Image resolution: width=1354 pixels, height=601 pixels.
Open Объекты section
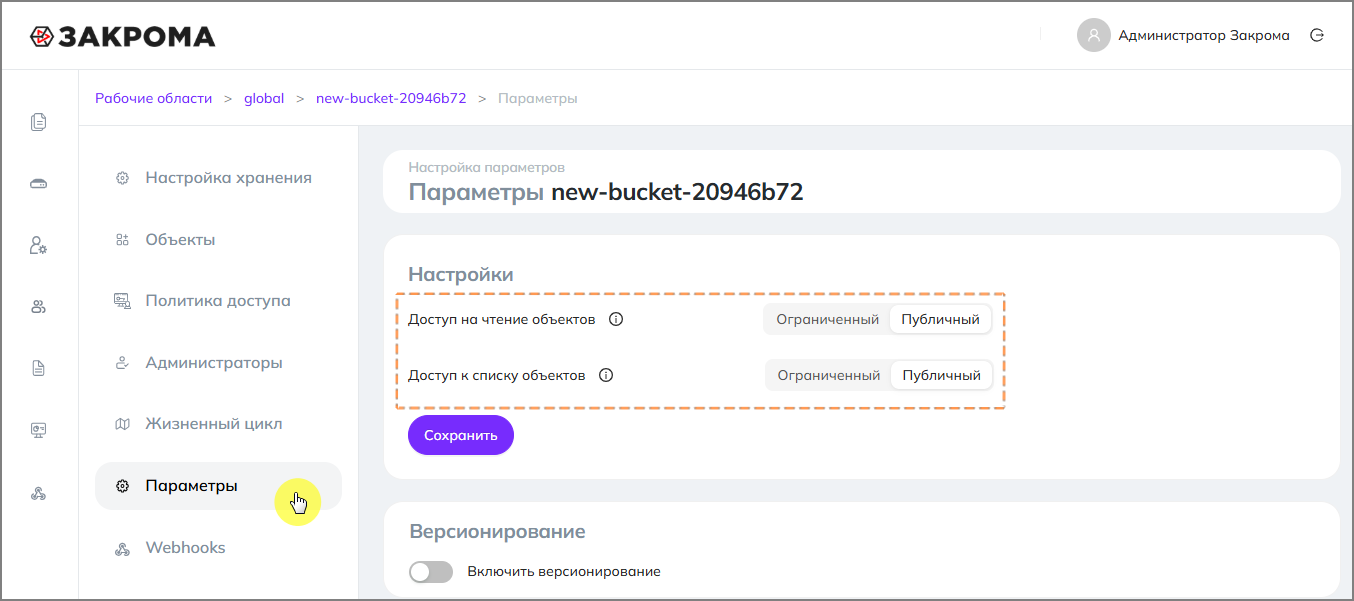tap(218, 240)
